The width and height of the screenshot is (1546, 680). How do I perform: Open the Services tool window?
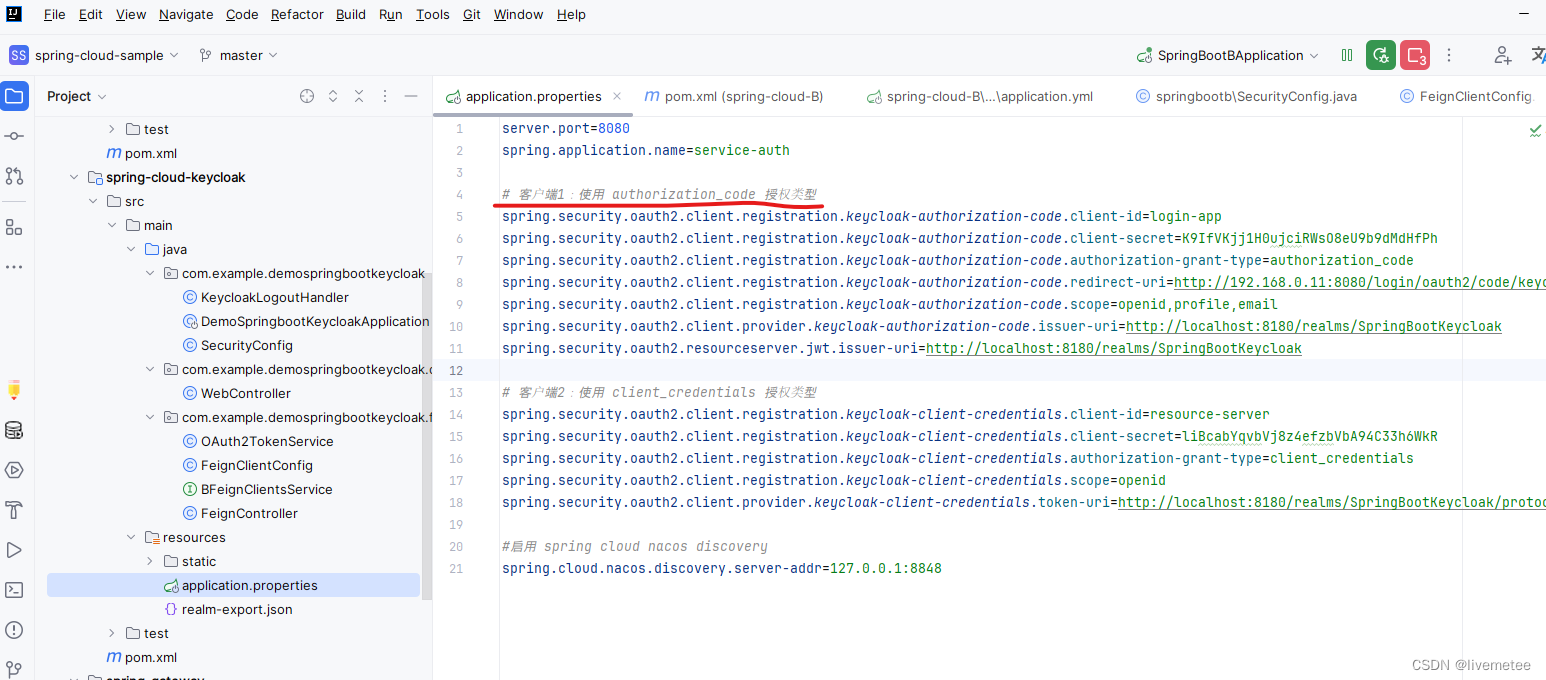click(14, 470)
